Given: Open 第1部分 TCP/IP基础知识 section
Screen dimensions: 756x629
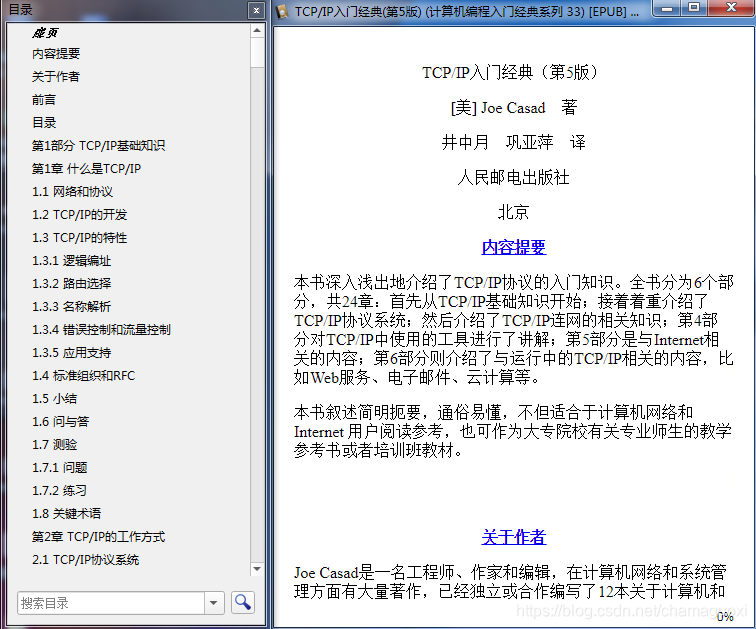Looking at the screenshot, I should (x=98, y=146).
